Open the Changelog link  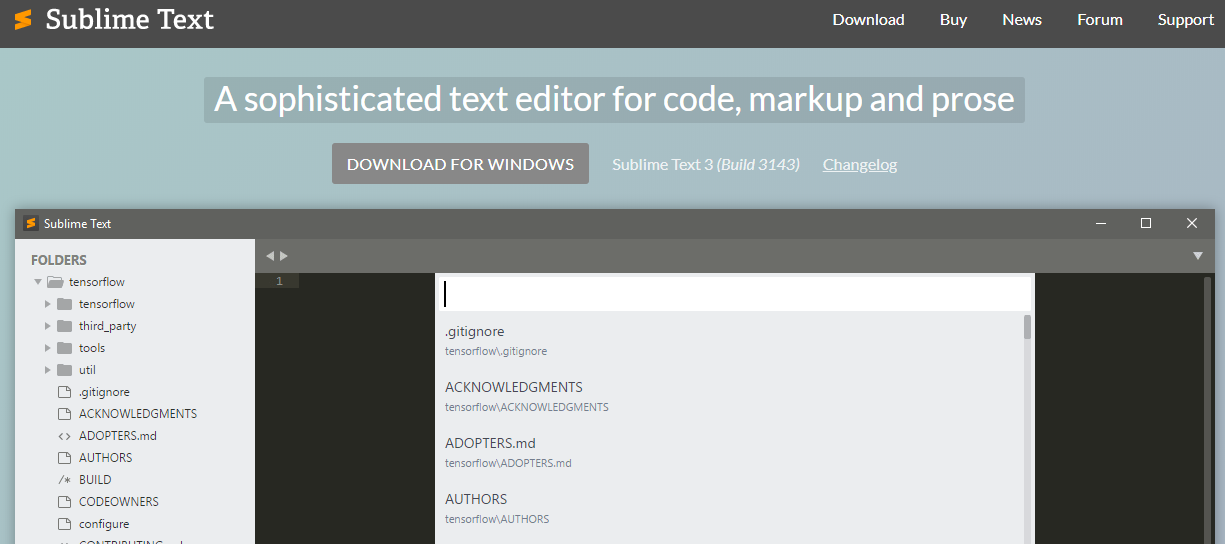point(860,165)
